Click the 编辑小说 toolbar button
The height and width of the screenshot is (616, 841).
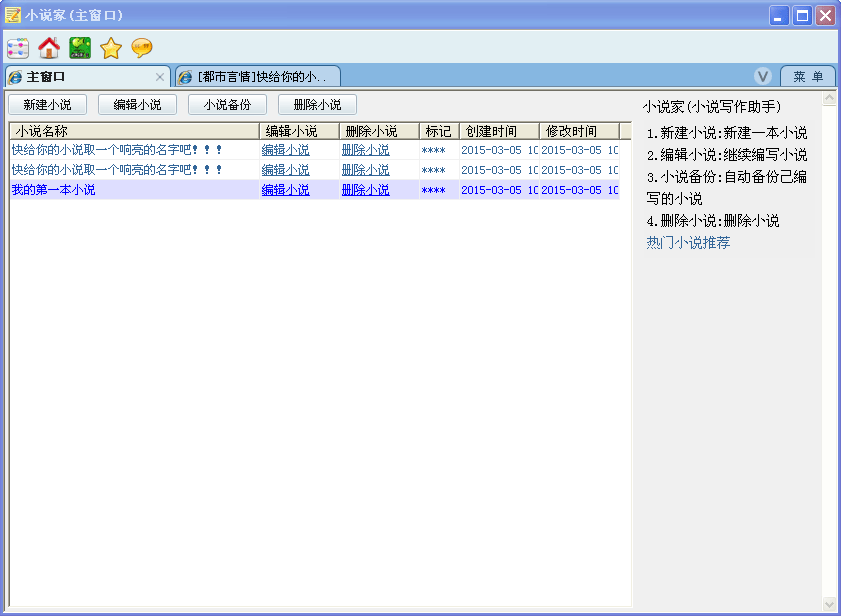(x=137, y=105)
